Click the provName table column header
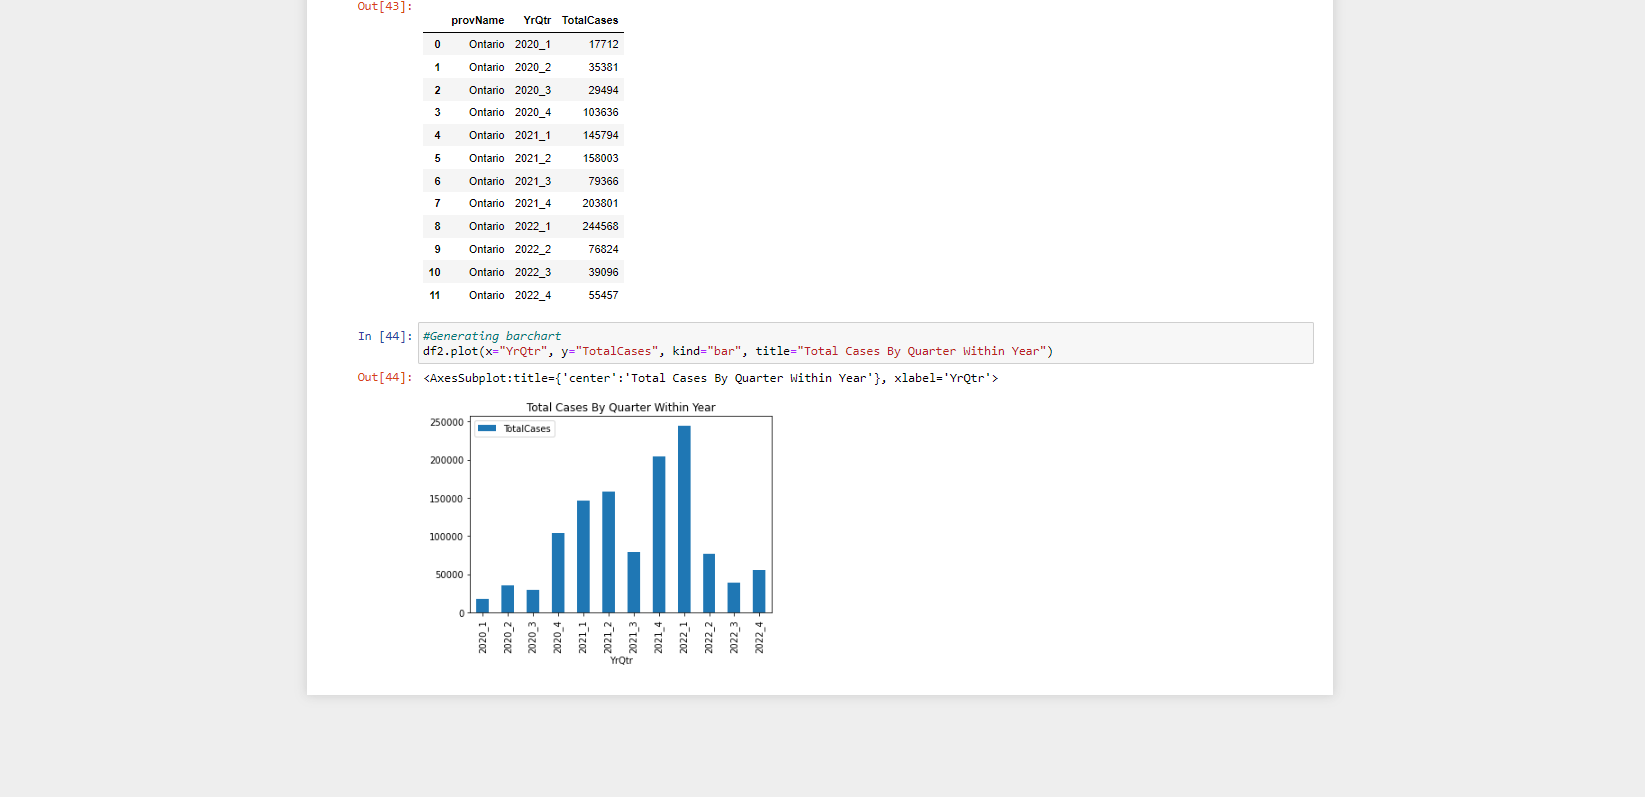Image resolution: width=1645 pixels, height=797 pixels. (x=477, y=20)
